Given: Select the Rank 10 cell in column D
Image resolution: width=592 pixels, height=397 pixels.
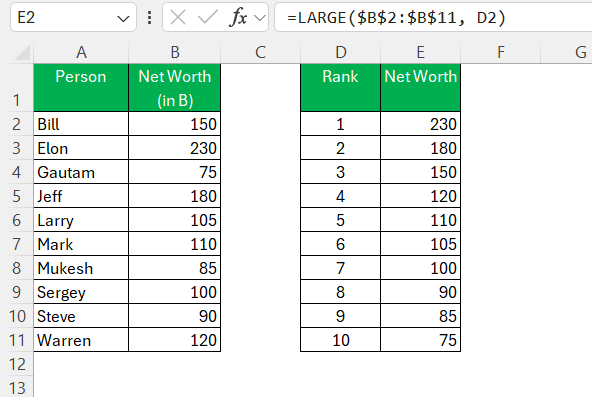Looking at the screenshot, I should [341, 340].
